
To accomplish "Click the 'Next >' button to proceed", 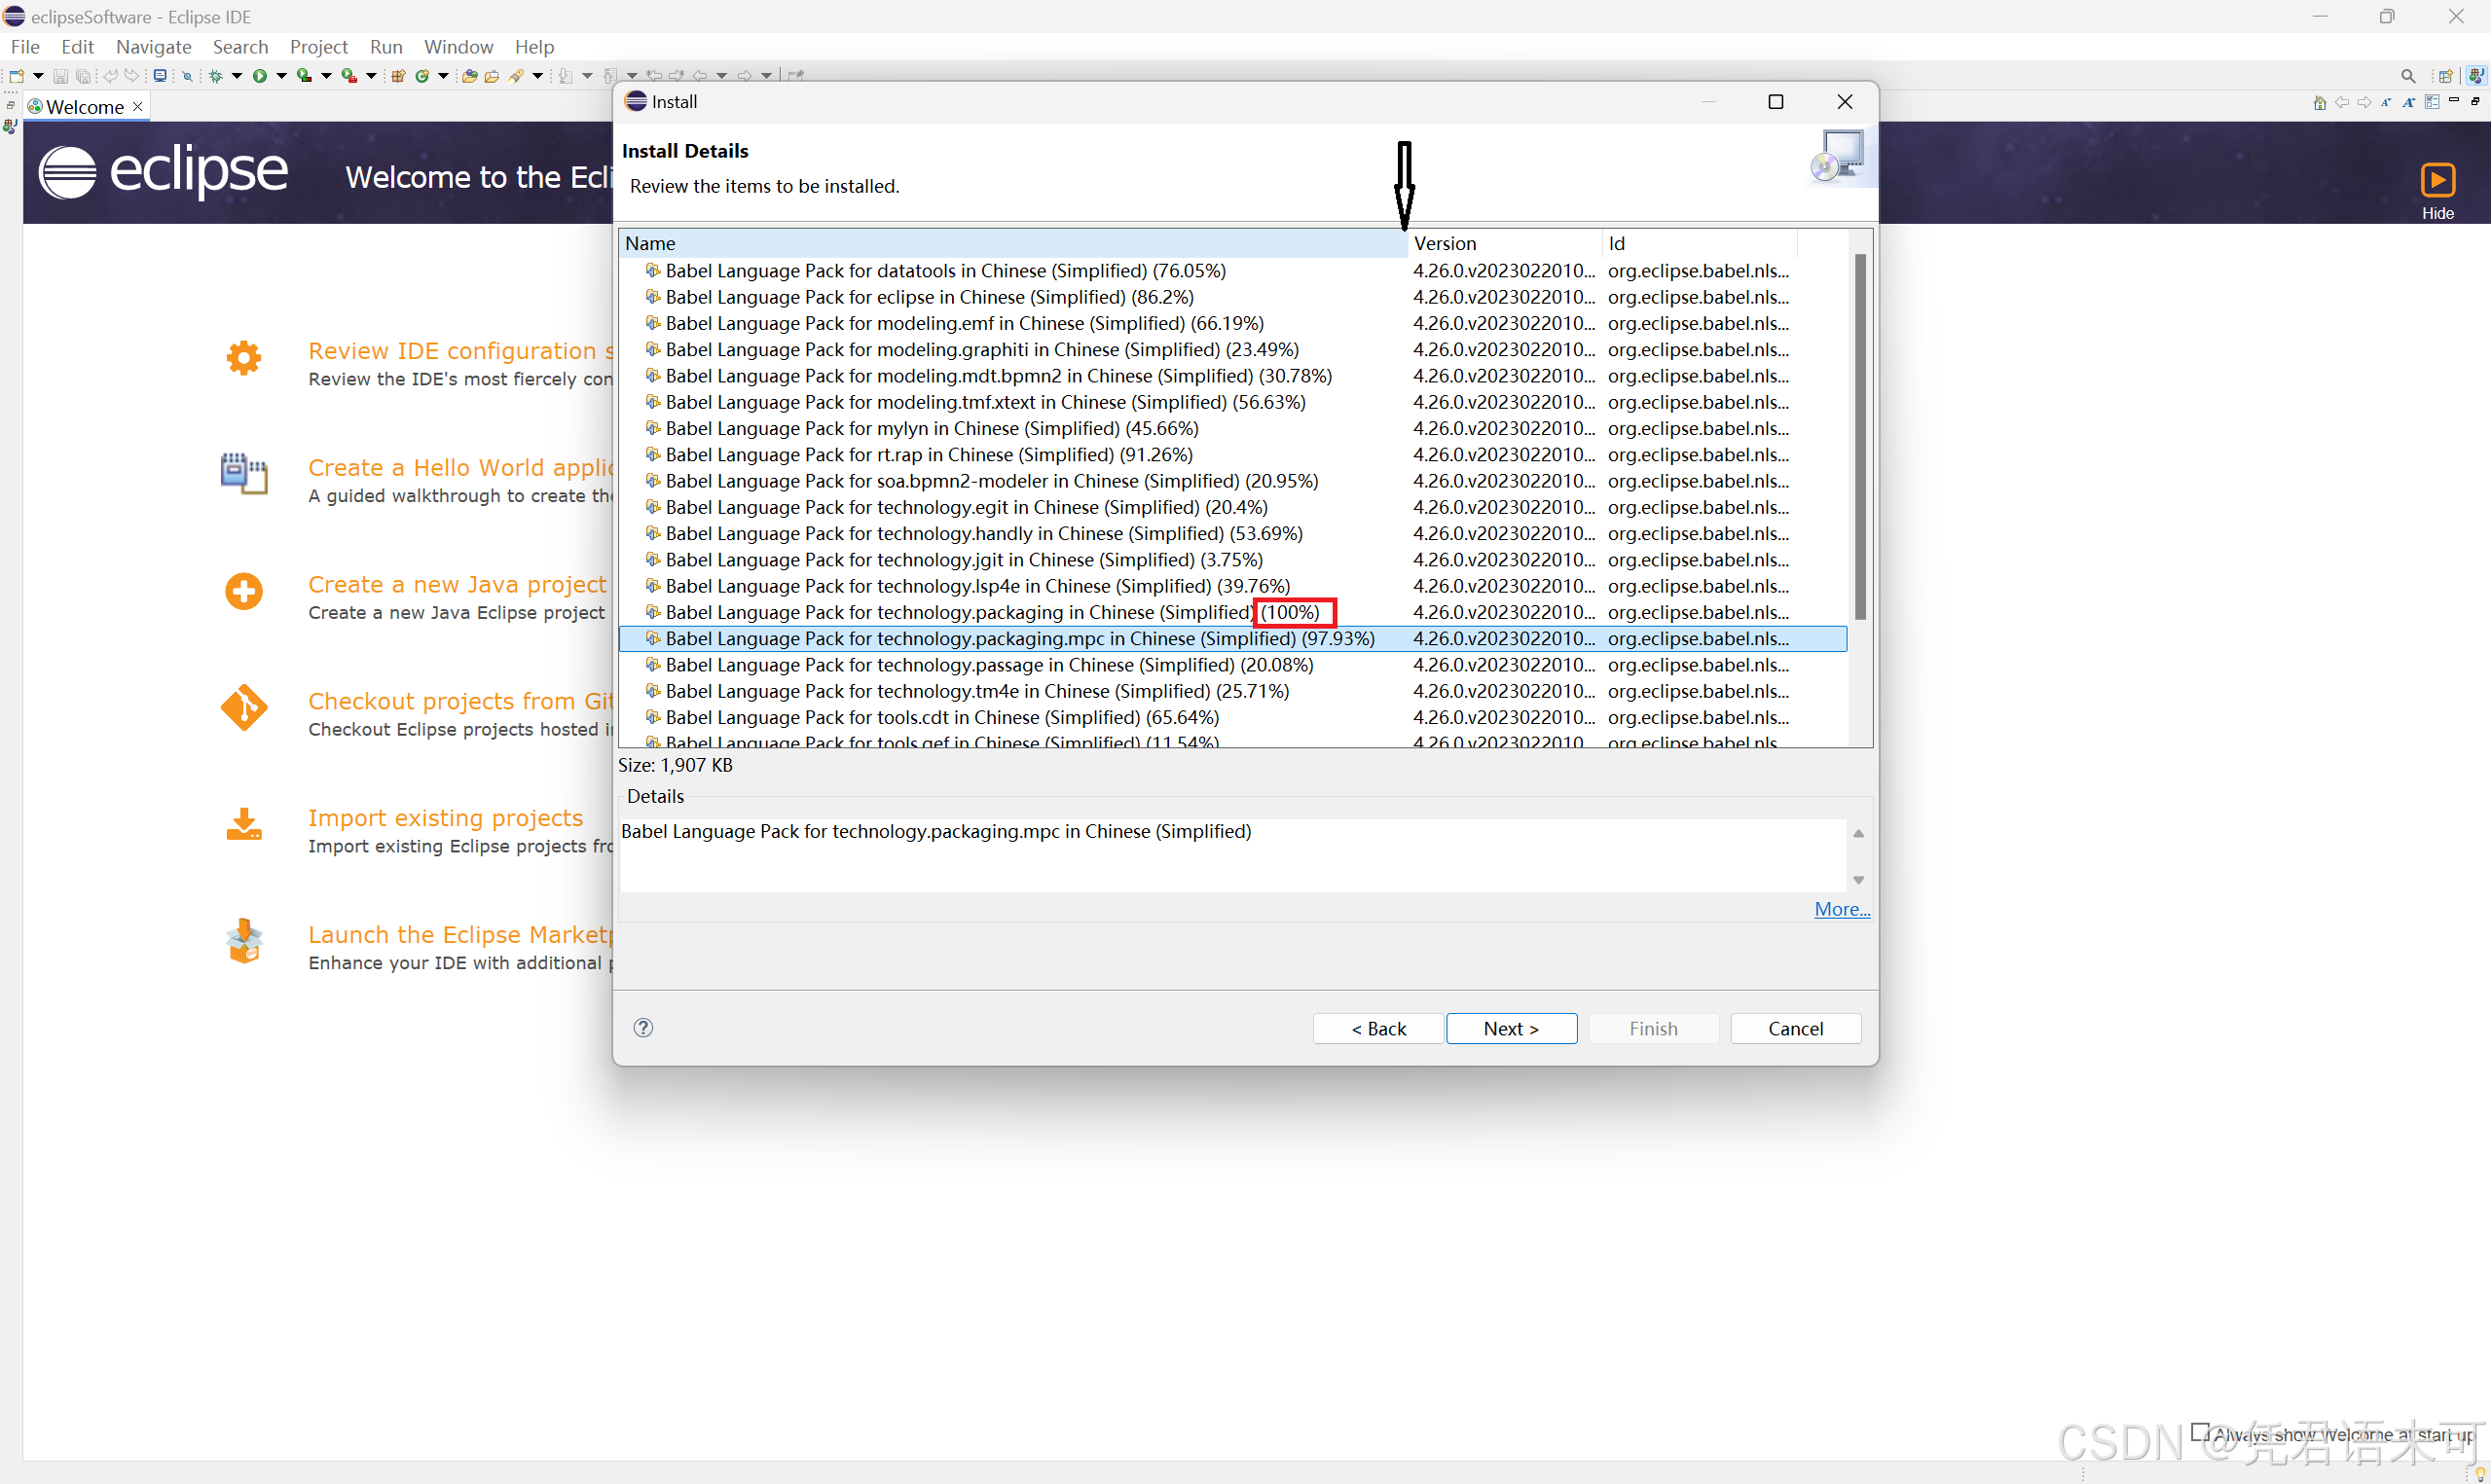I will click(1511, 1027).
